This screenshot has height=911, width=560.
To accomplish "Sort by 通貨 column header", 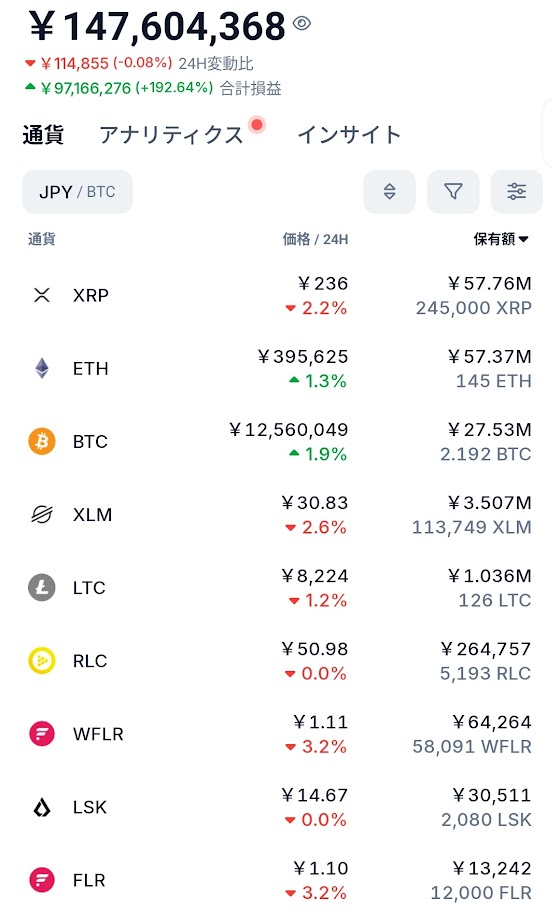I will (x=42, y=239).
